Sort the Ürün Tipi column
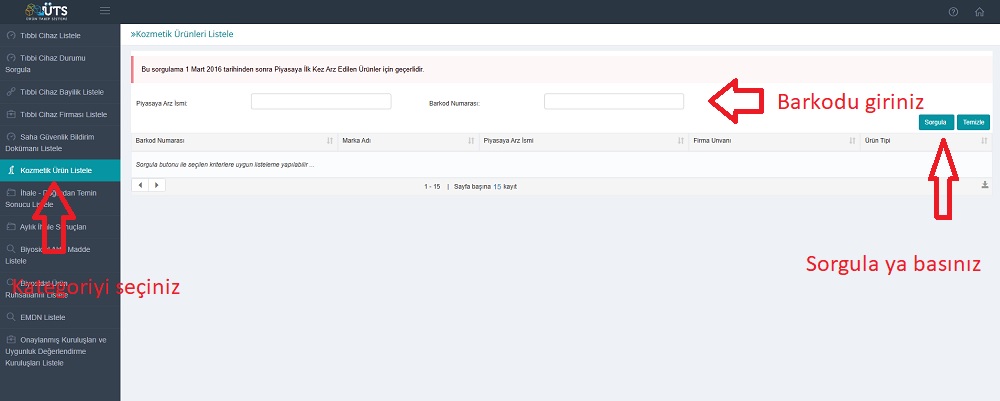 click(984, 141)
